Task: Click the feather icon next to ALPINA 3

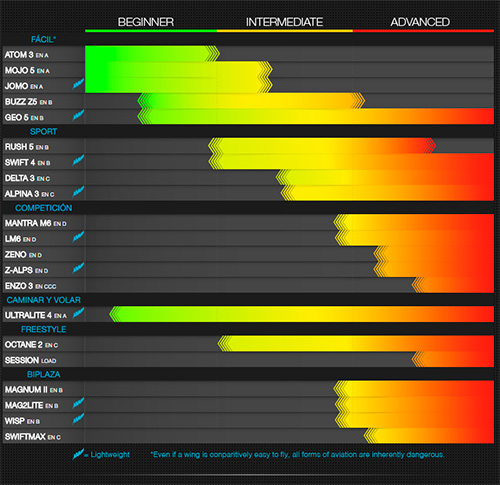Action: [78, 191]
